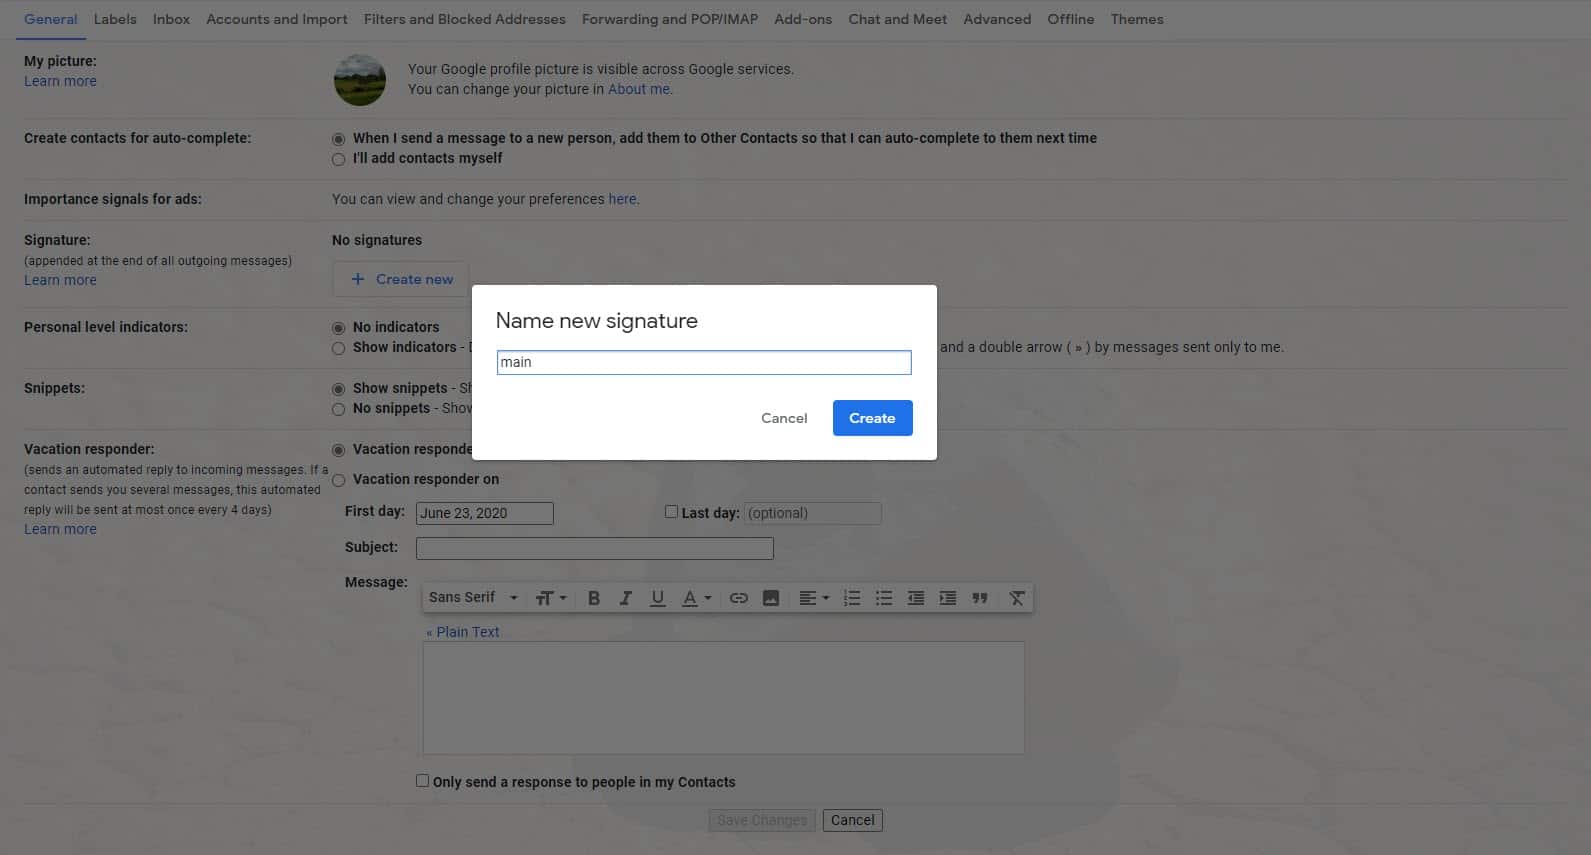Switch to the General settings tab
1591x855 pixels.
51,19
